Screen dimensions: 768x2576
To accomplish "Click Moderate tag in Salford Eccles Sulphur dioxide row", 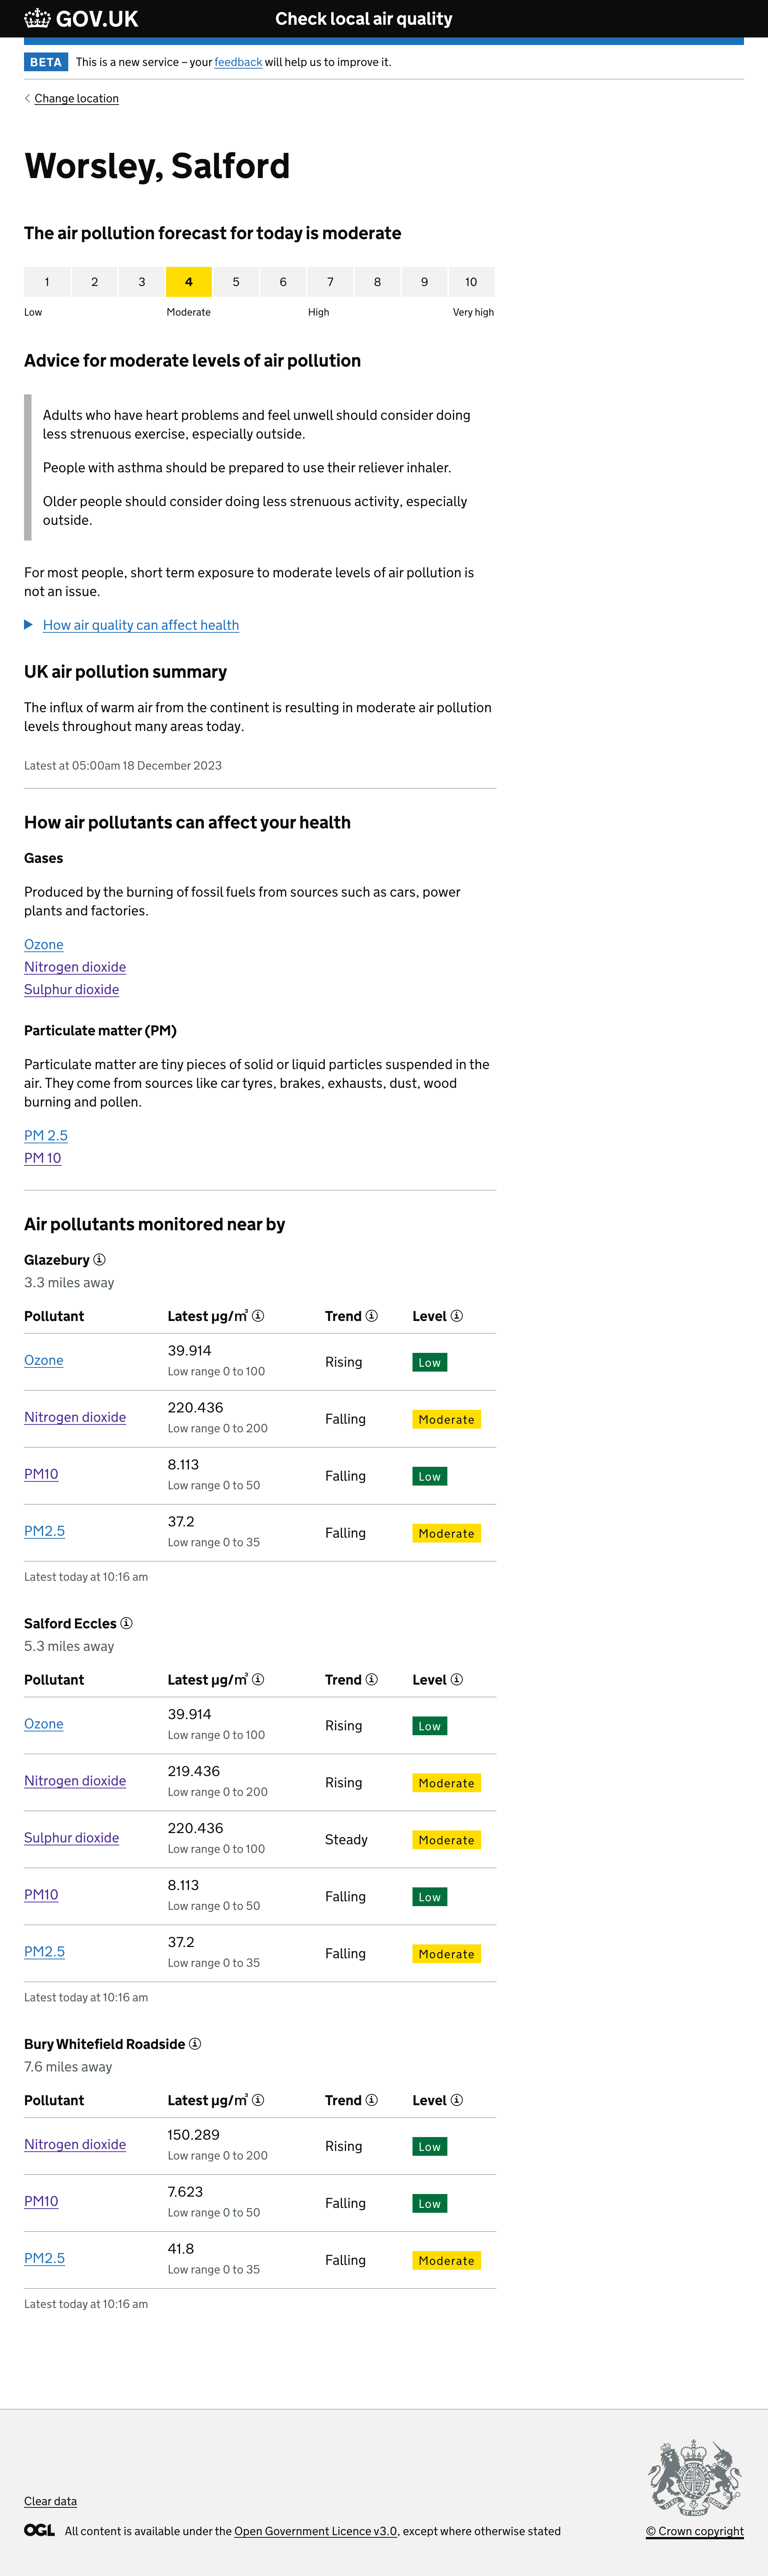I will (x=447, y=1840).
